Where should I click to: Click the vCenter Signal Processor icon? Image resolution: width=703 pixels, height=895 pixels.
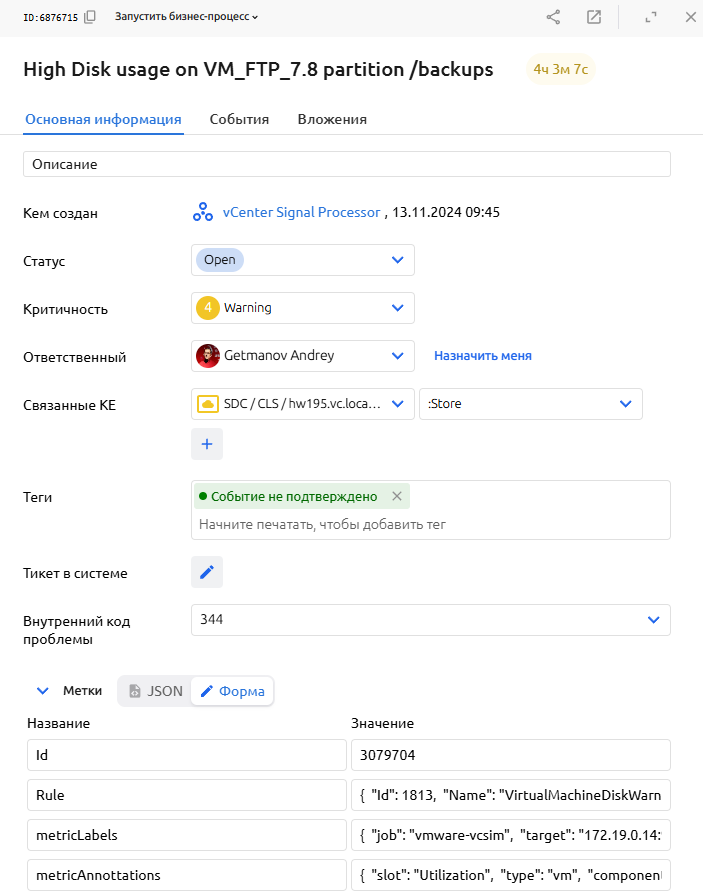coord(202,212)
